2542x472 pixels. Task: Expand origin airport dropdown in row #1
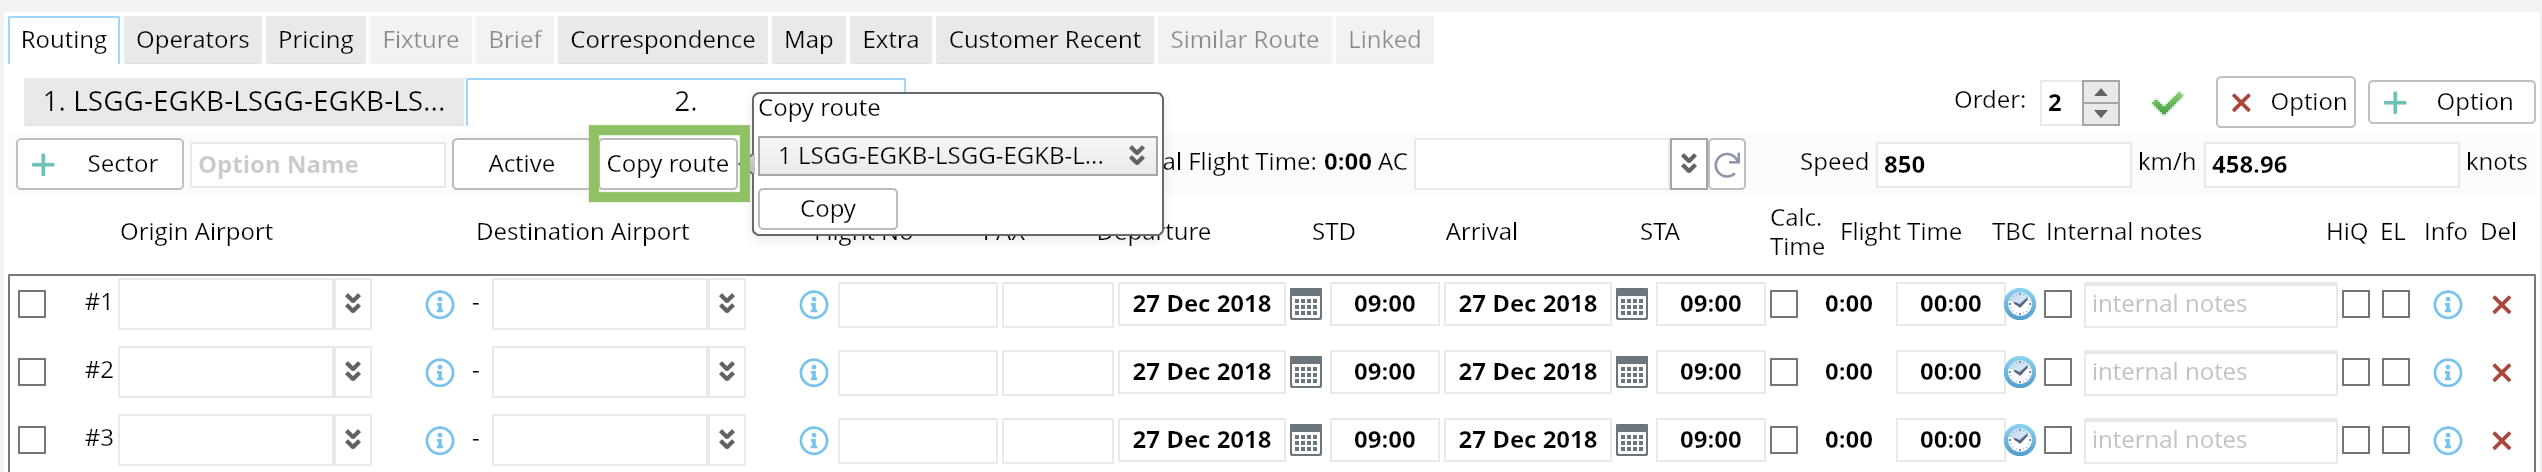point(353,304)
